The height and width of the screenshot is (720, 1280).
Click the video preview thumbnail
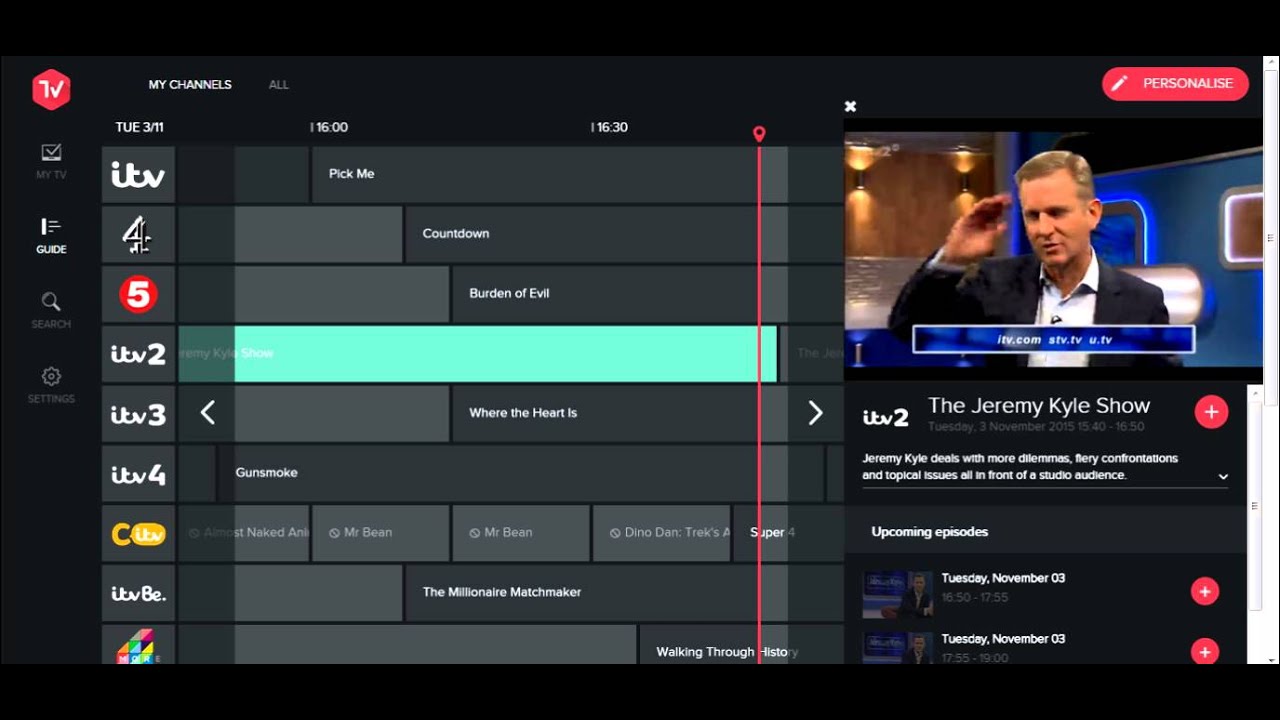(x=1053, y=250)
